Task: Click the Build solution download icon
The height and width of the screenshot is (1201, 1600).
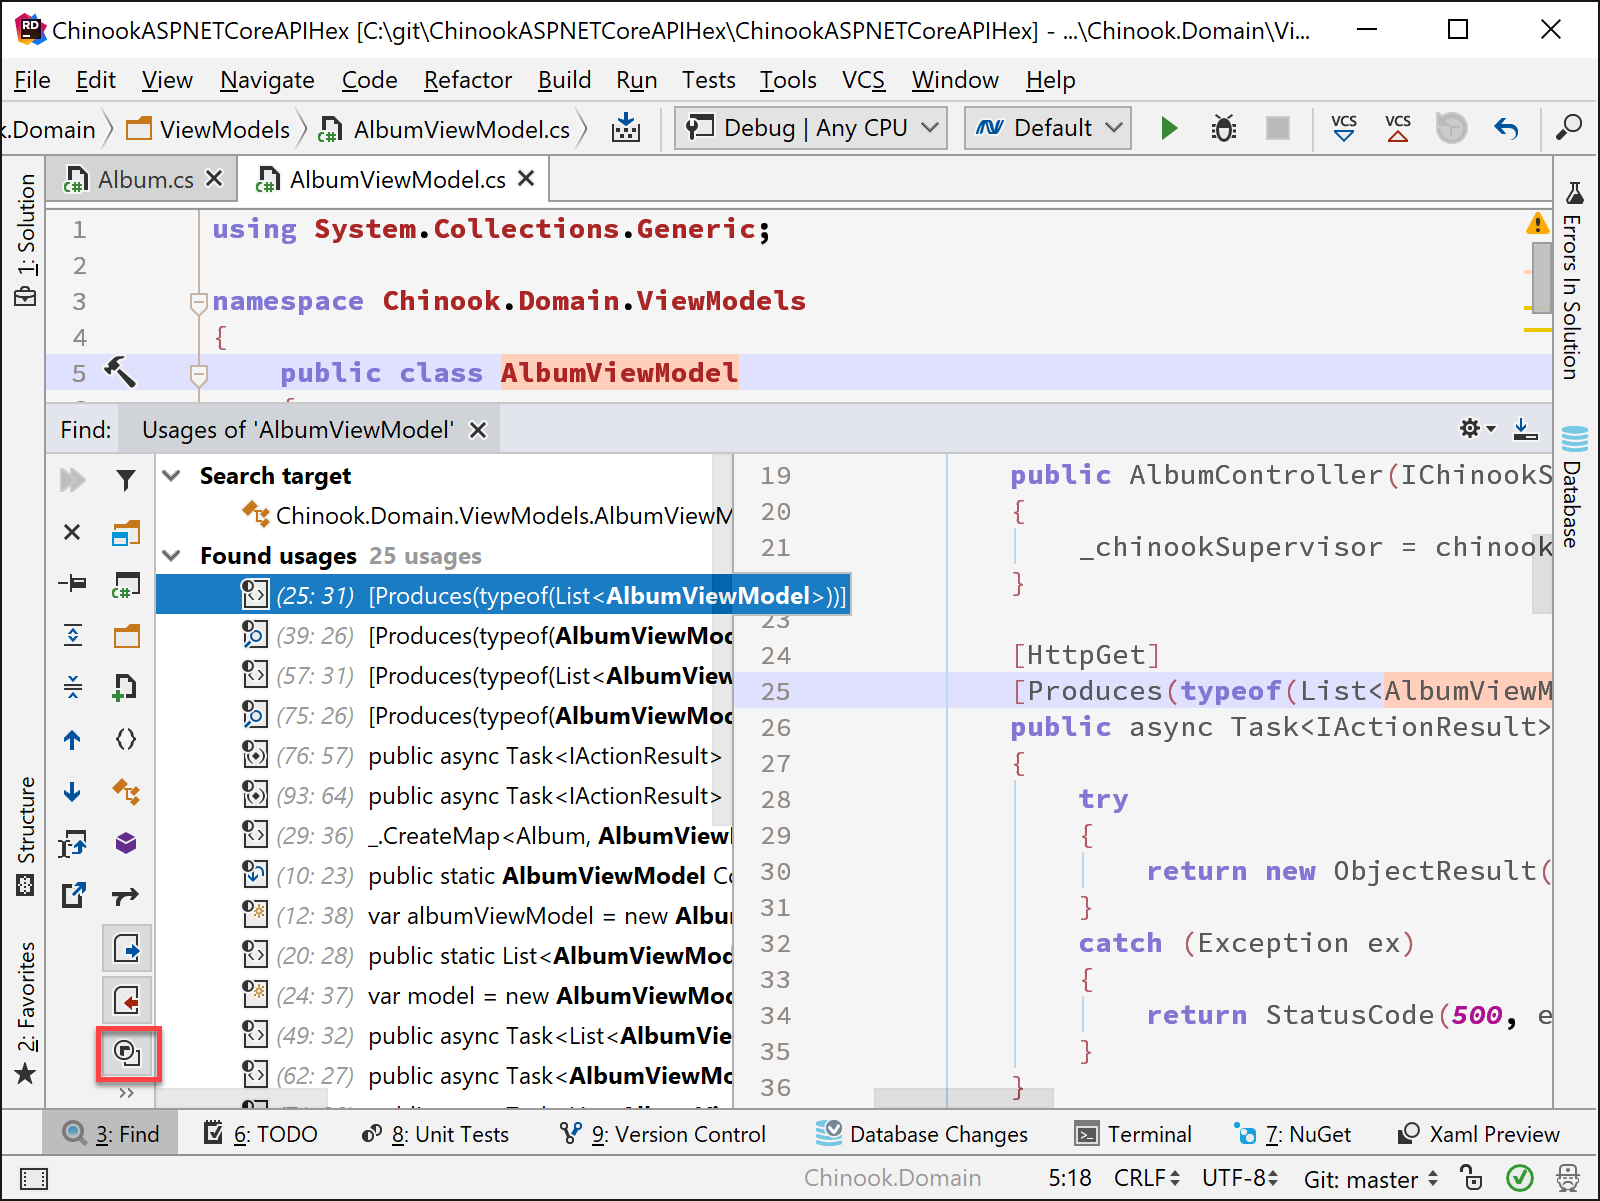Action: coord(626,128)
